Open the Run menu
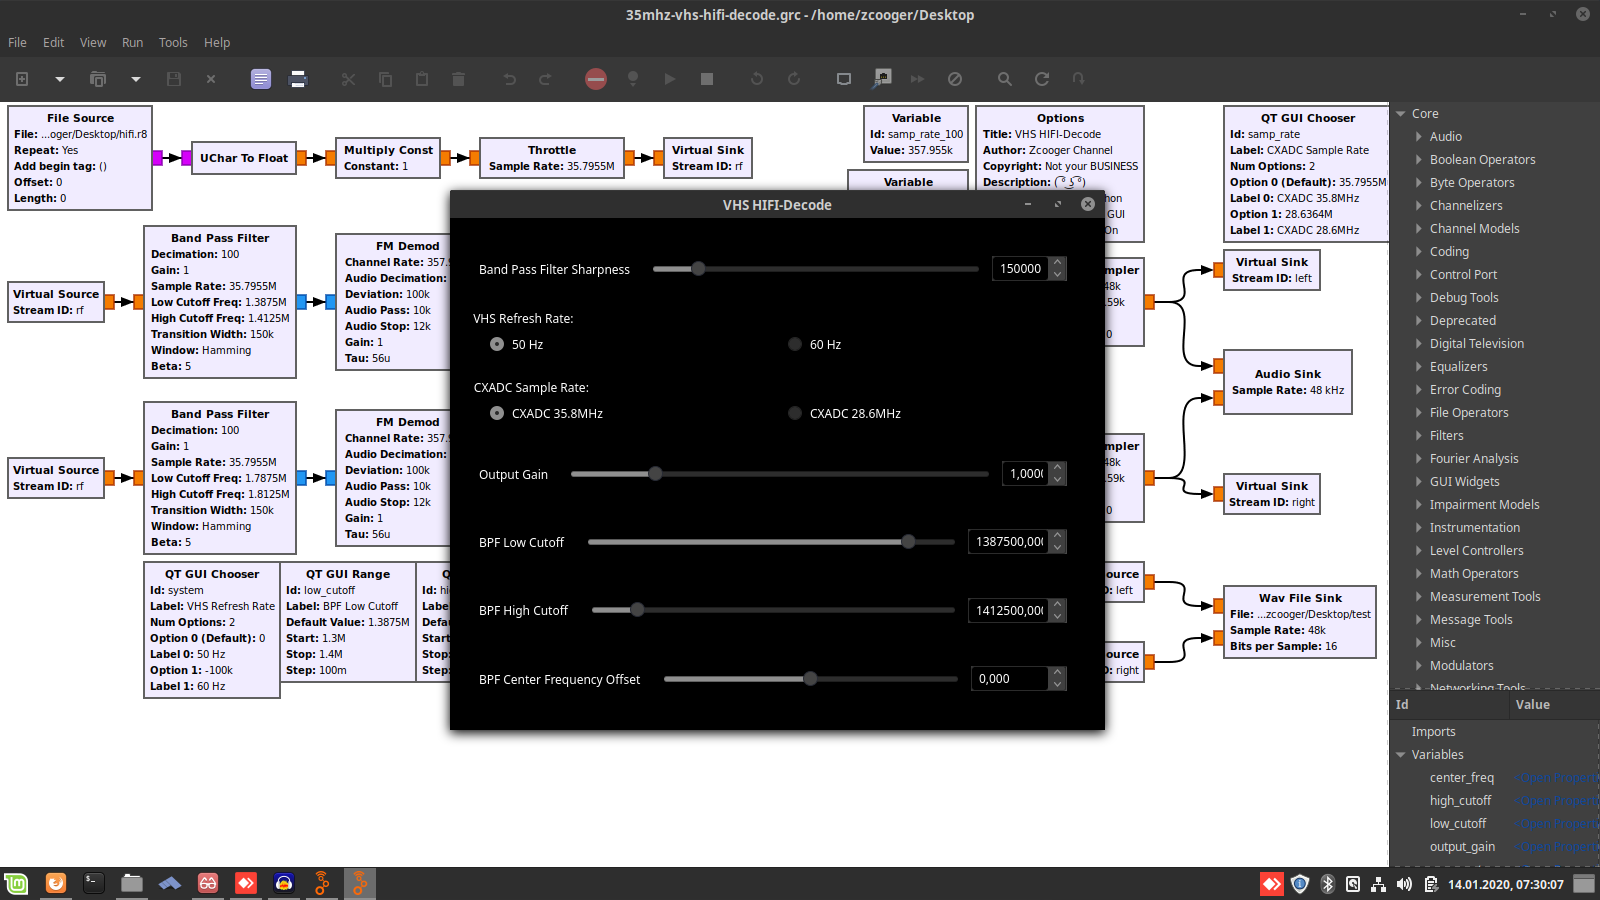1600x900 pixels. (x=132, y=43)
